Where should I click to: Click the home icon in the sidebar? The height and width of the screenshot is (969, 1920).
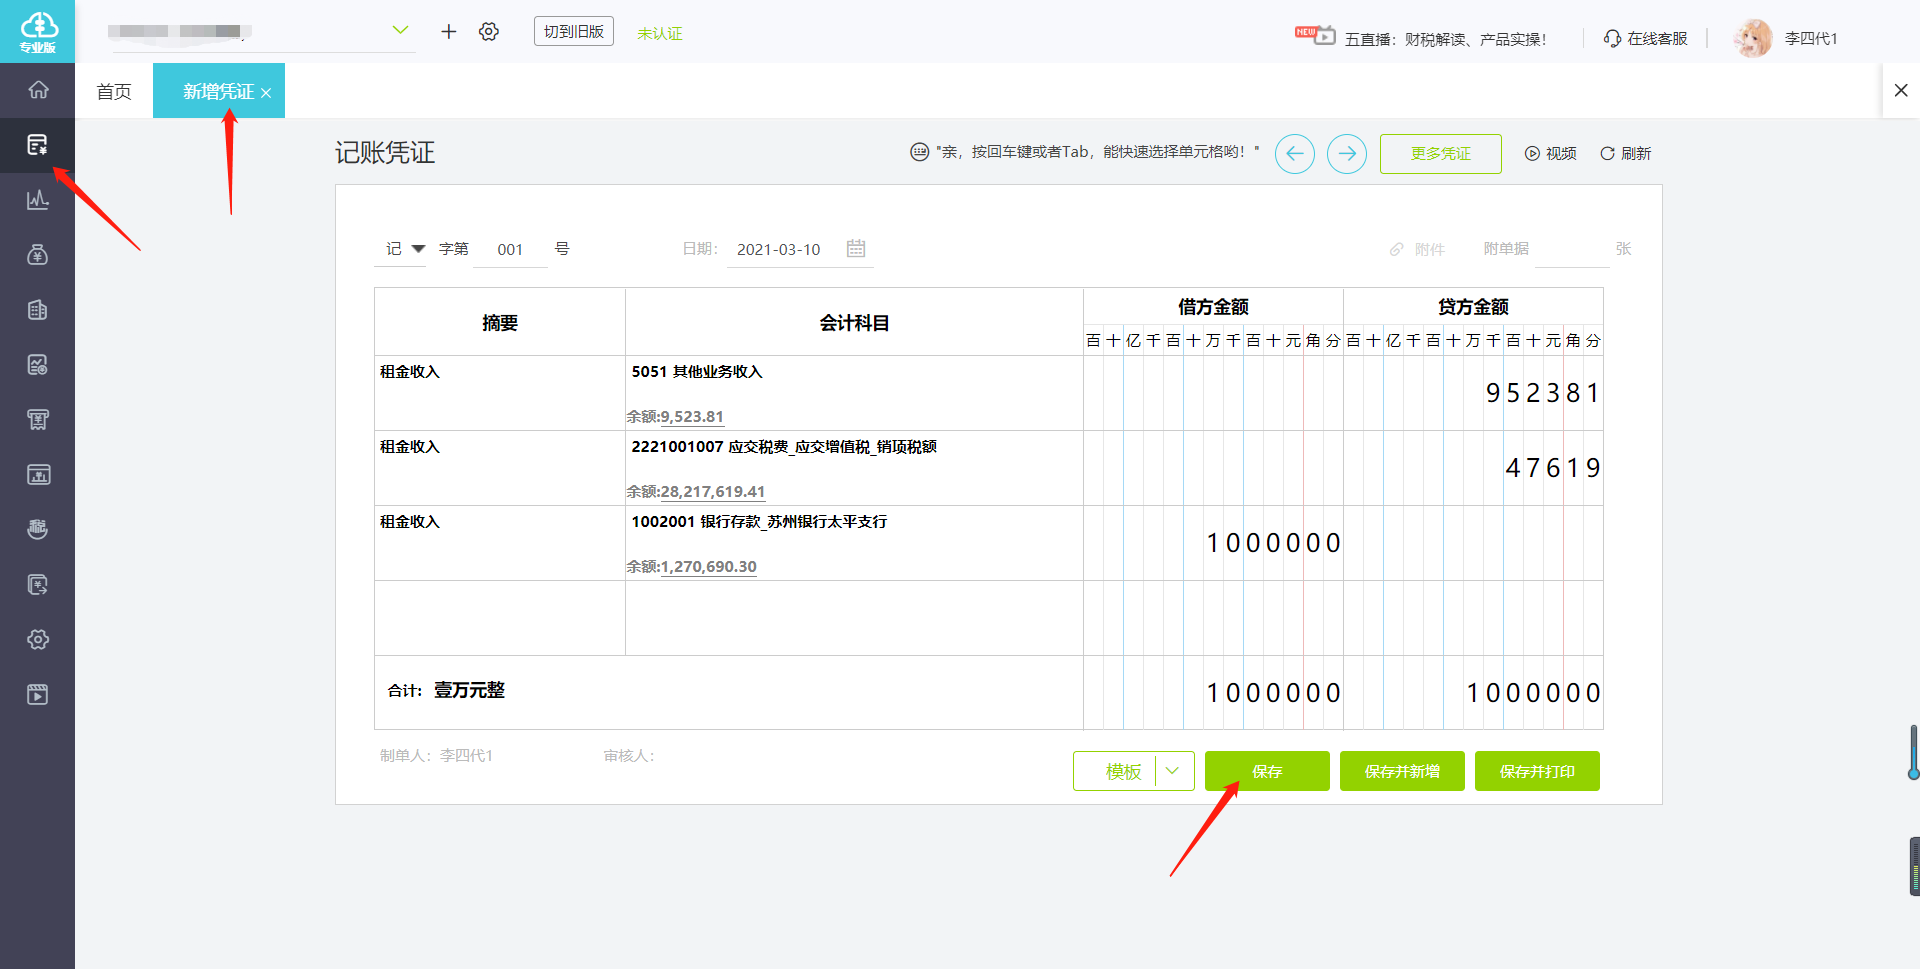38,90
